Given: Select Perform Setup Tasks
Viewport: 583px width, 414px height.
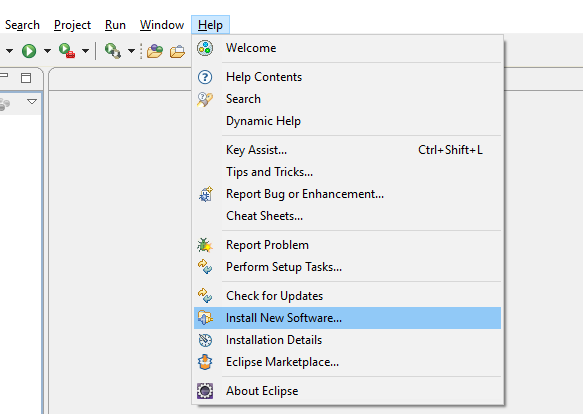Looking at the screenshot, I should pyautogui.click(x=347, y=267).
